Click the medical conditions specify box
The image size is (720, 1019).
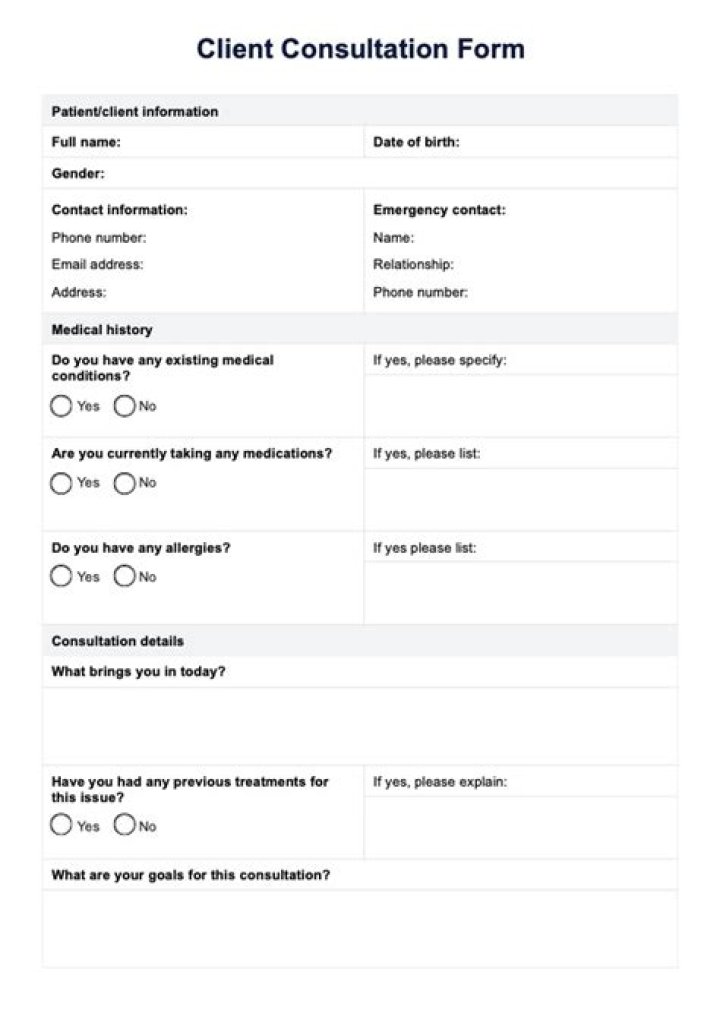[520, 405]
